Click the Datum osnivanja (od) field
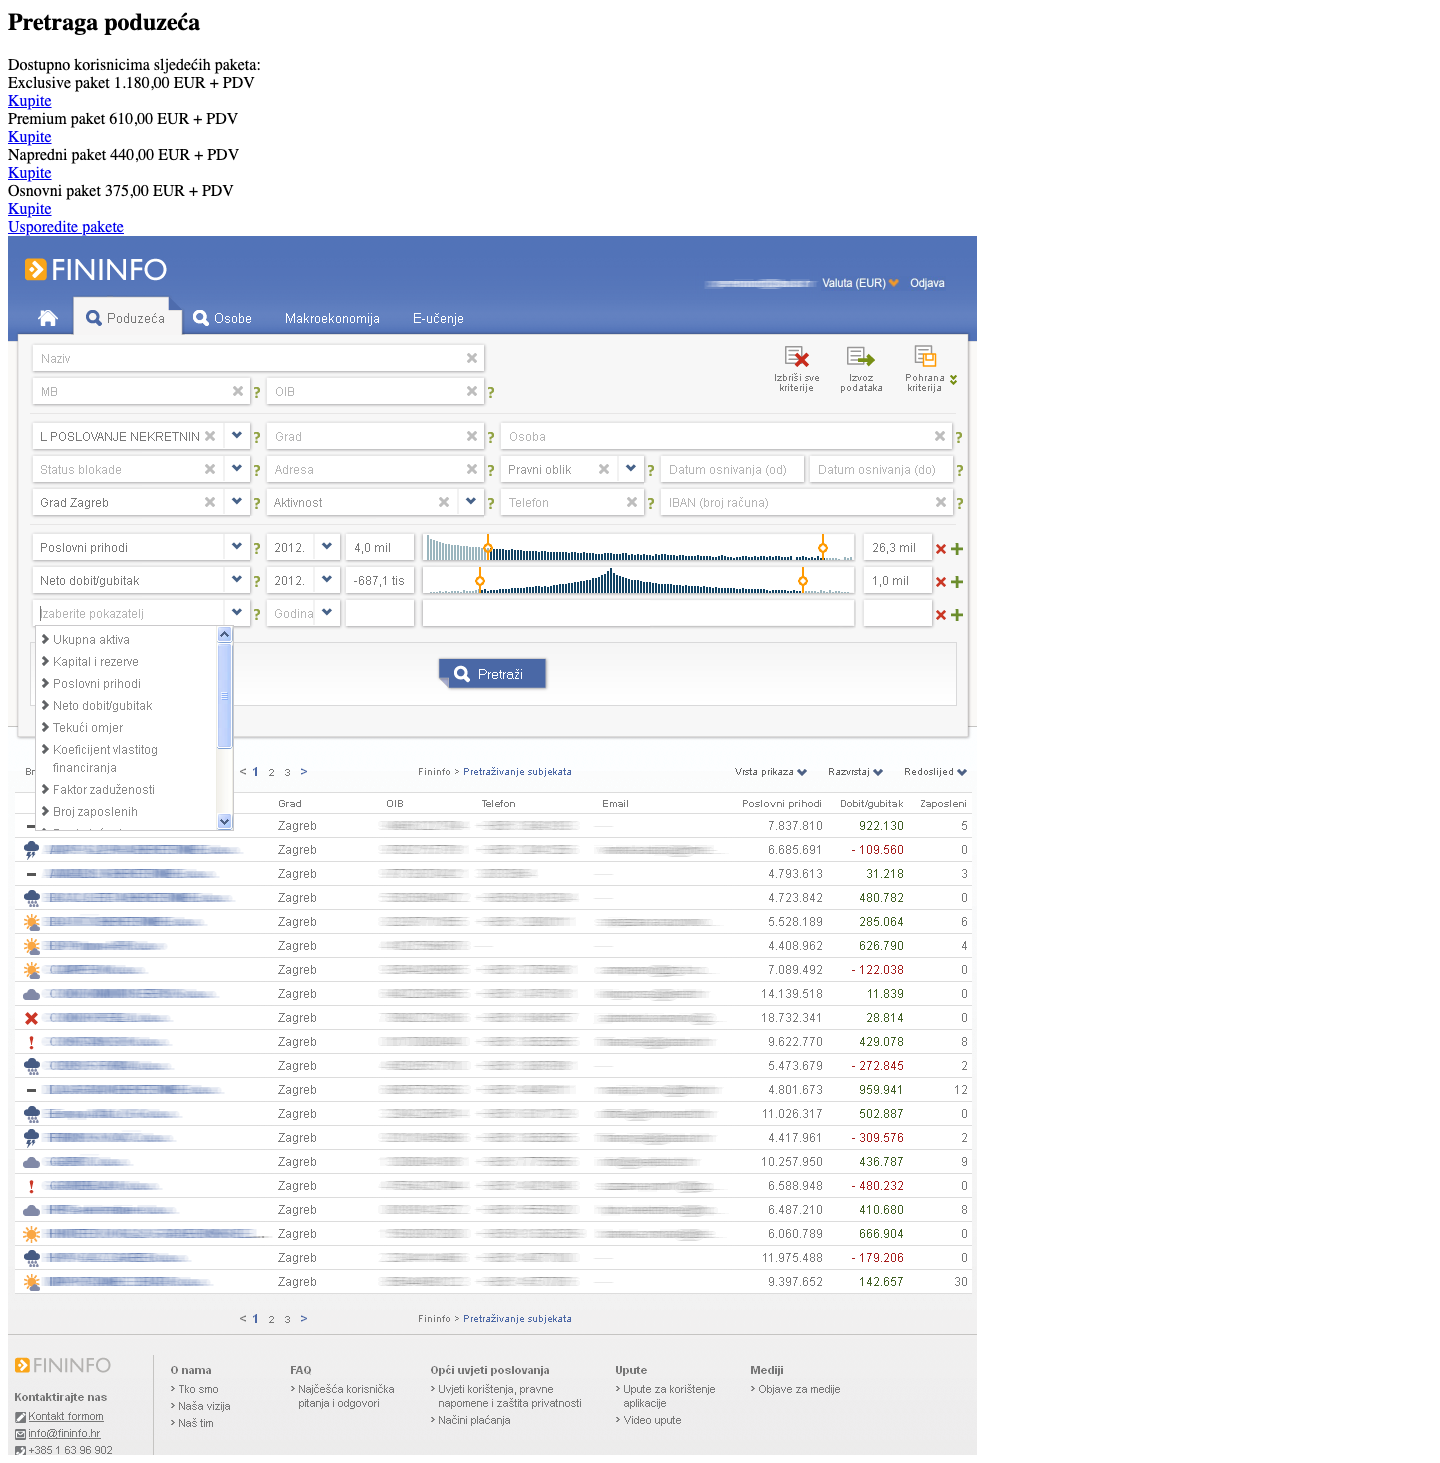 click(x=731, y=469)
